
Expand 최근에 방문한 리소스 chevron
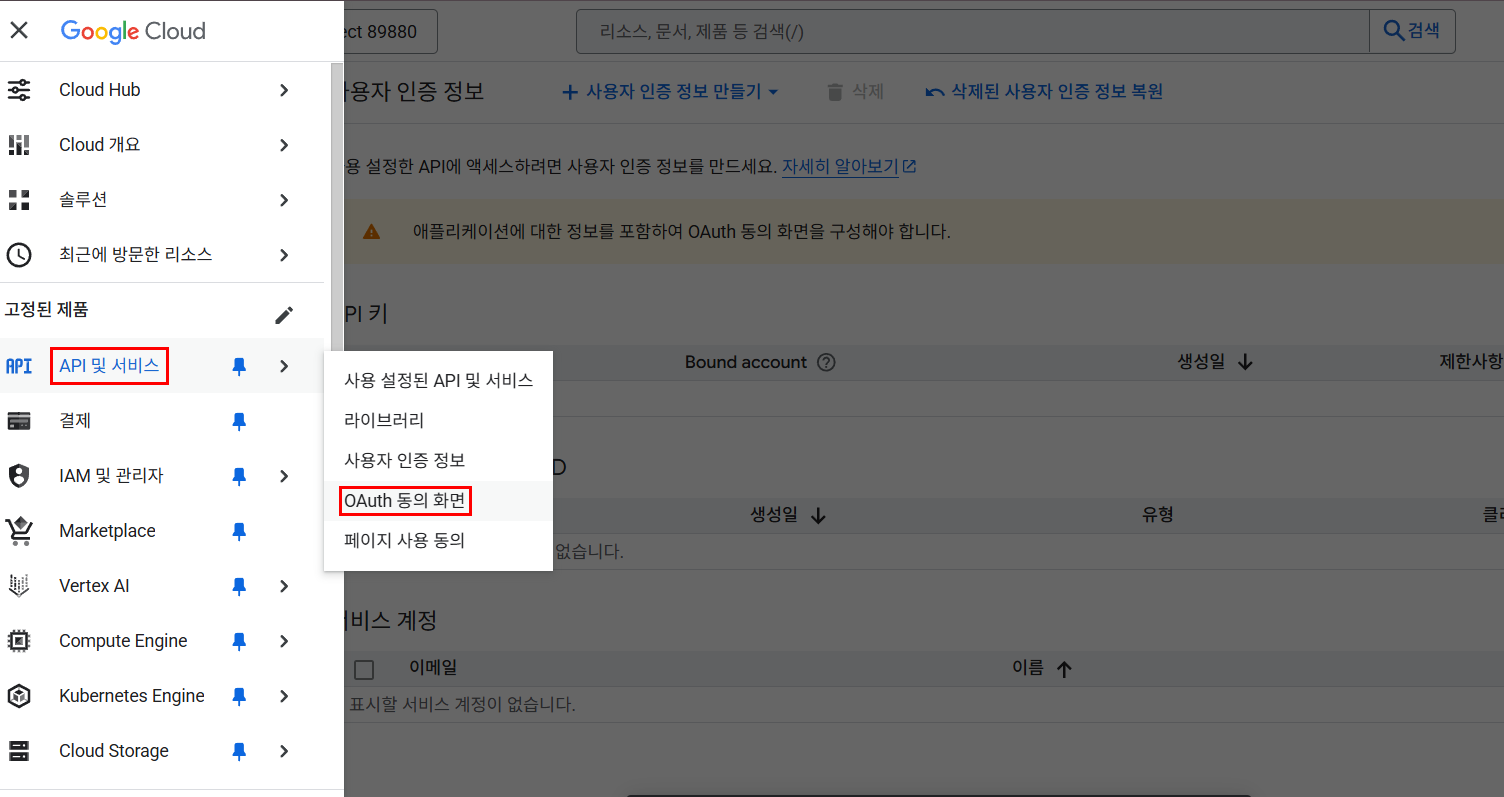[284, 255]
